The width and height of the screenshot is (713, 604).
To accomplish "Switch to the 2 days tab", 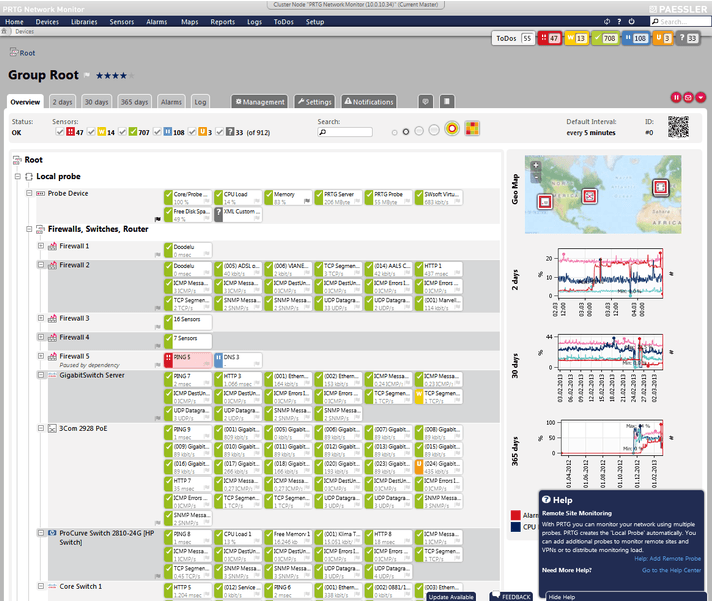I will [62, 102].
